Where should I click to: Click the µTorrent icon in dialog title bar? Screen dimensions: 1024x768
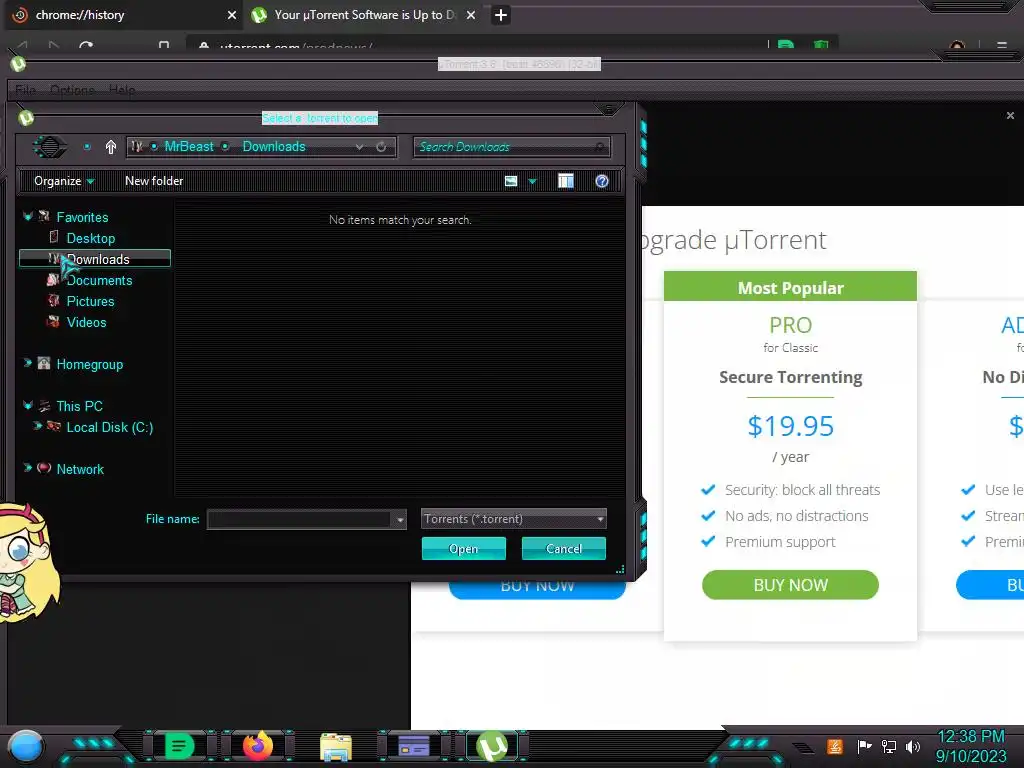[26, 118]
